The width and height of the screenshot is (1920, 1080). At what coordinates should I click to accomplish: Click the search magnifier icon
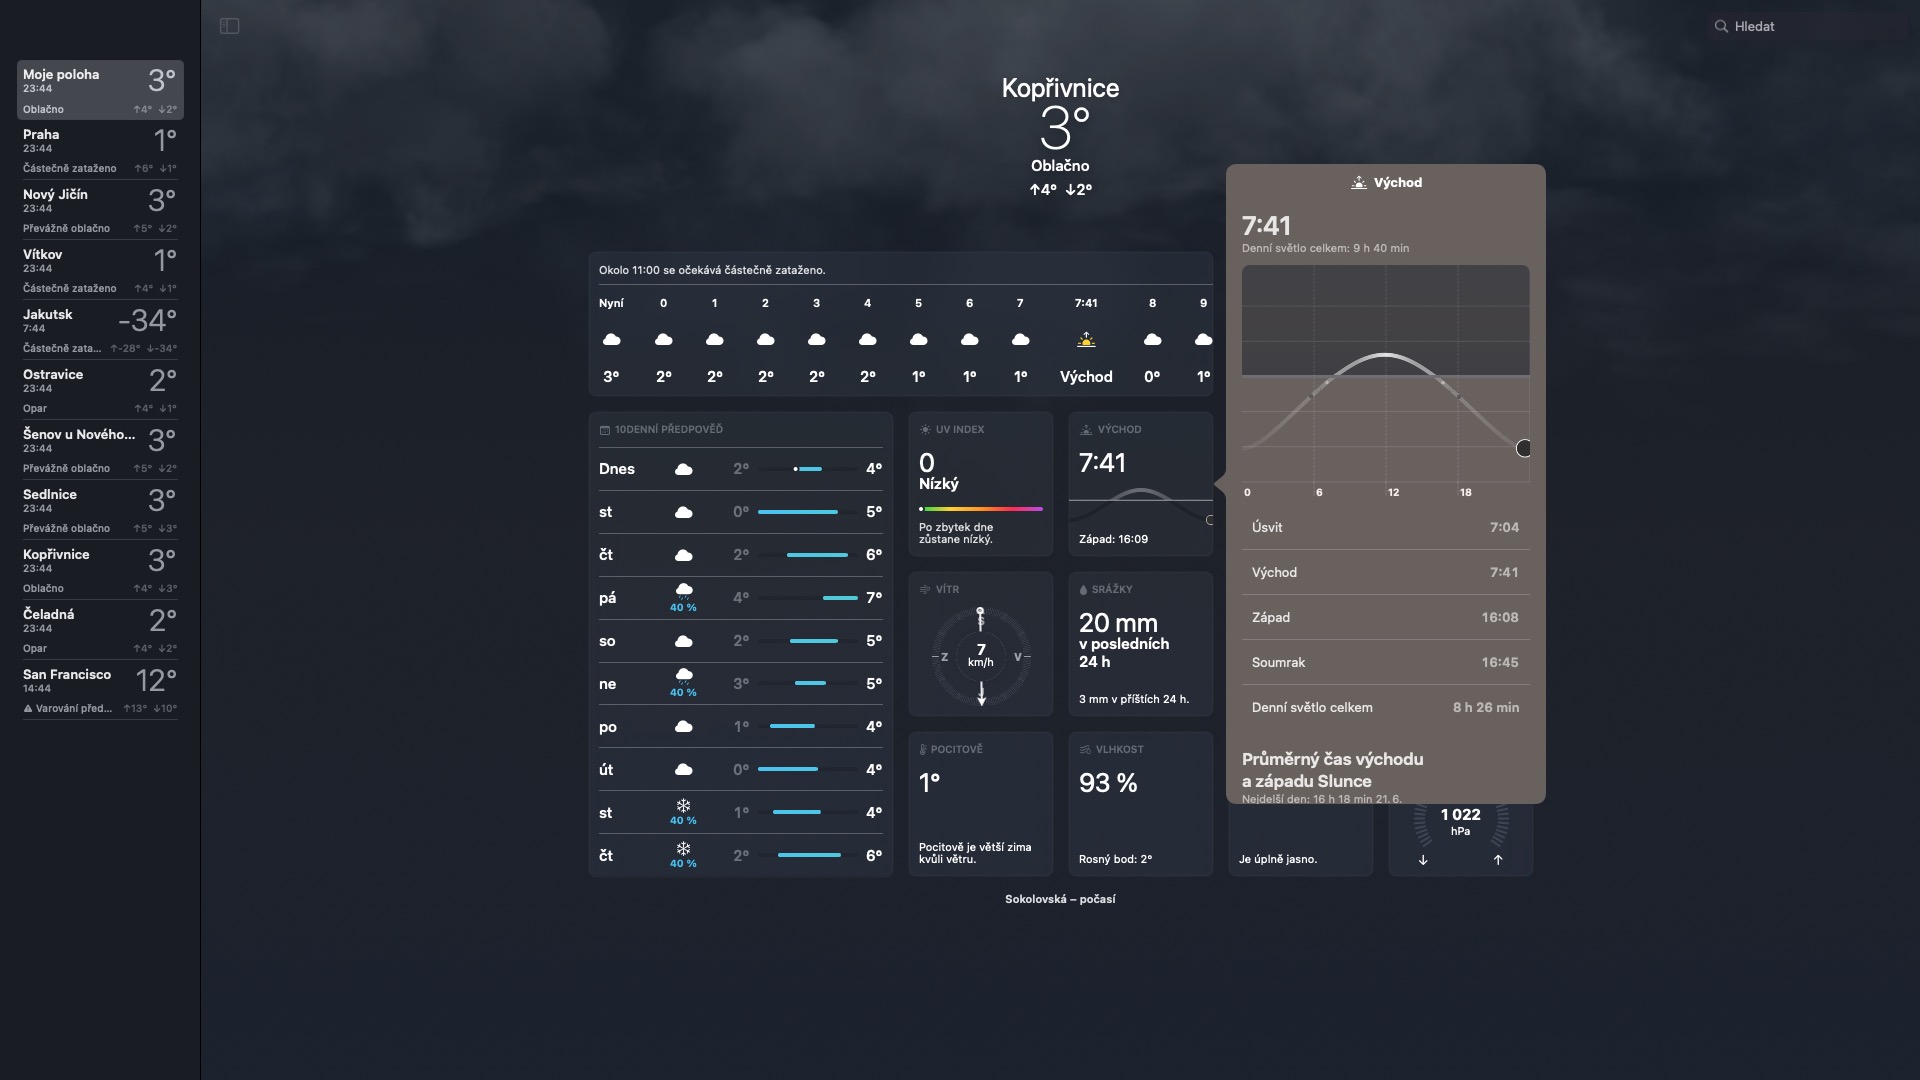pyautogui.click(x=1721, y=26)
